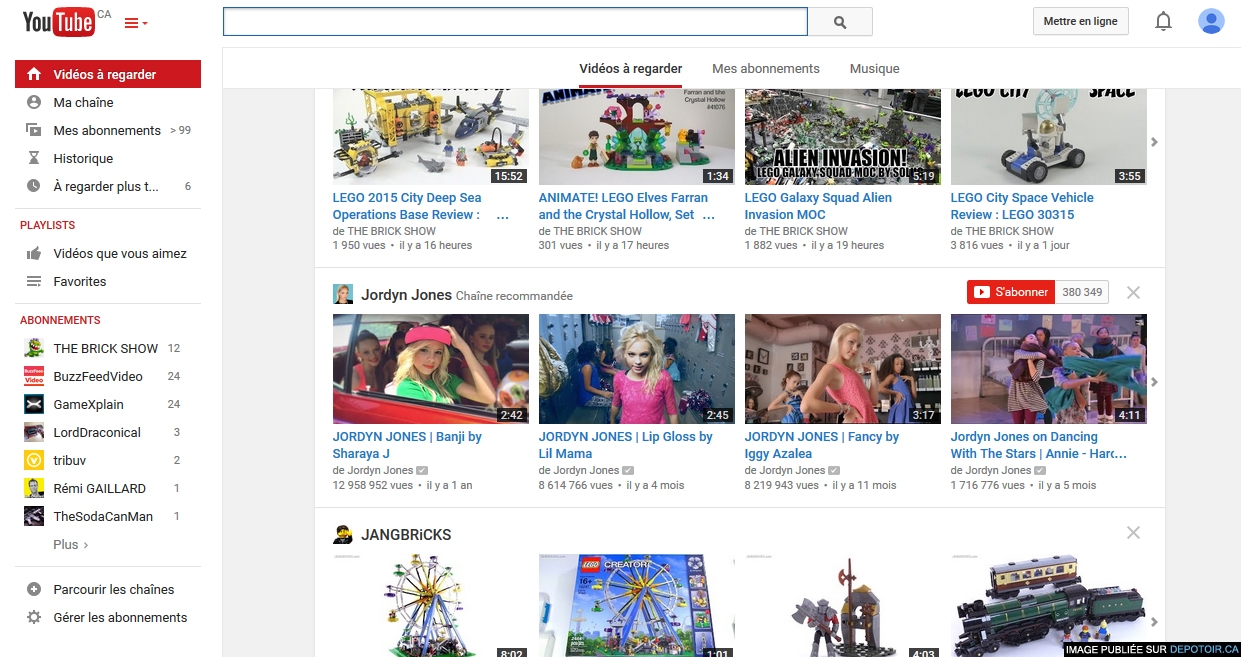This screenshot has height=657, width=1241.
Task: Click the search magnifier button
Action: [x=840, y=22]
